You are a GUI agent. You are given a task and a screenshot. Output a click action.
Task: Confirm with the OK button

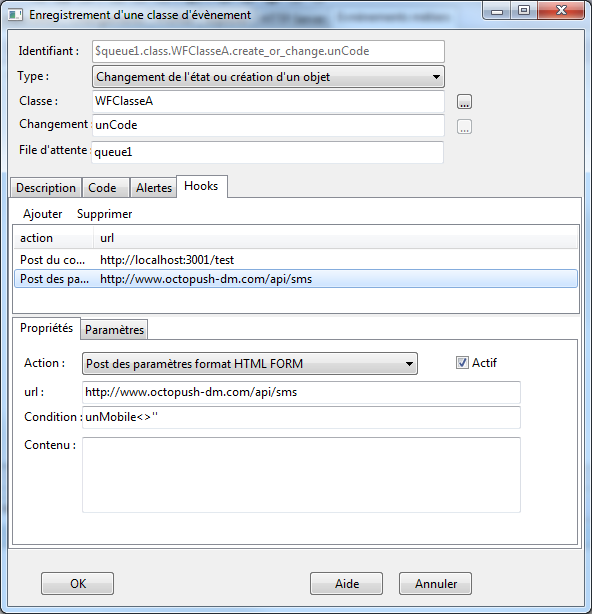tap(78, 583)
